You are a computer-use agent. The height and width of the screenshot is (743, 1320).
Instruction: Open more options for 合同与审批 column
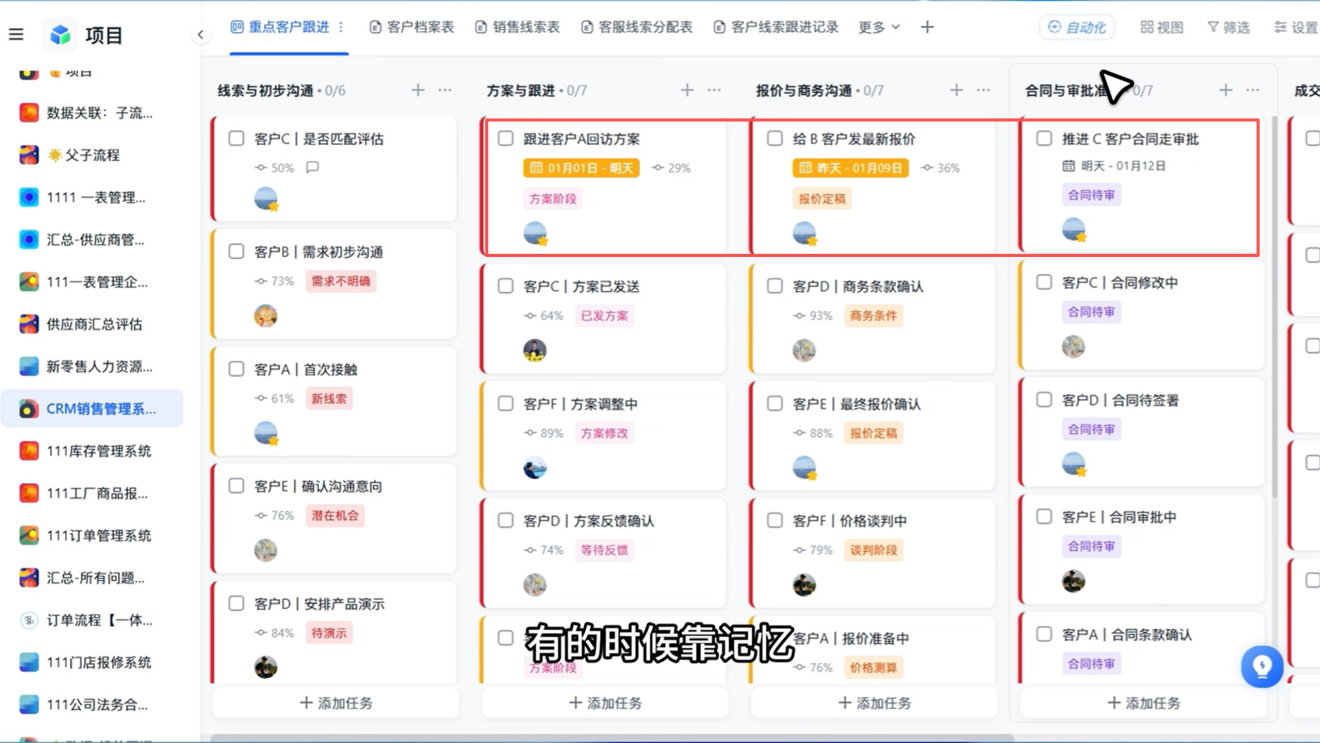(1253, 90)
